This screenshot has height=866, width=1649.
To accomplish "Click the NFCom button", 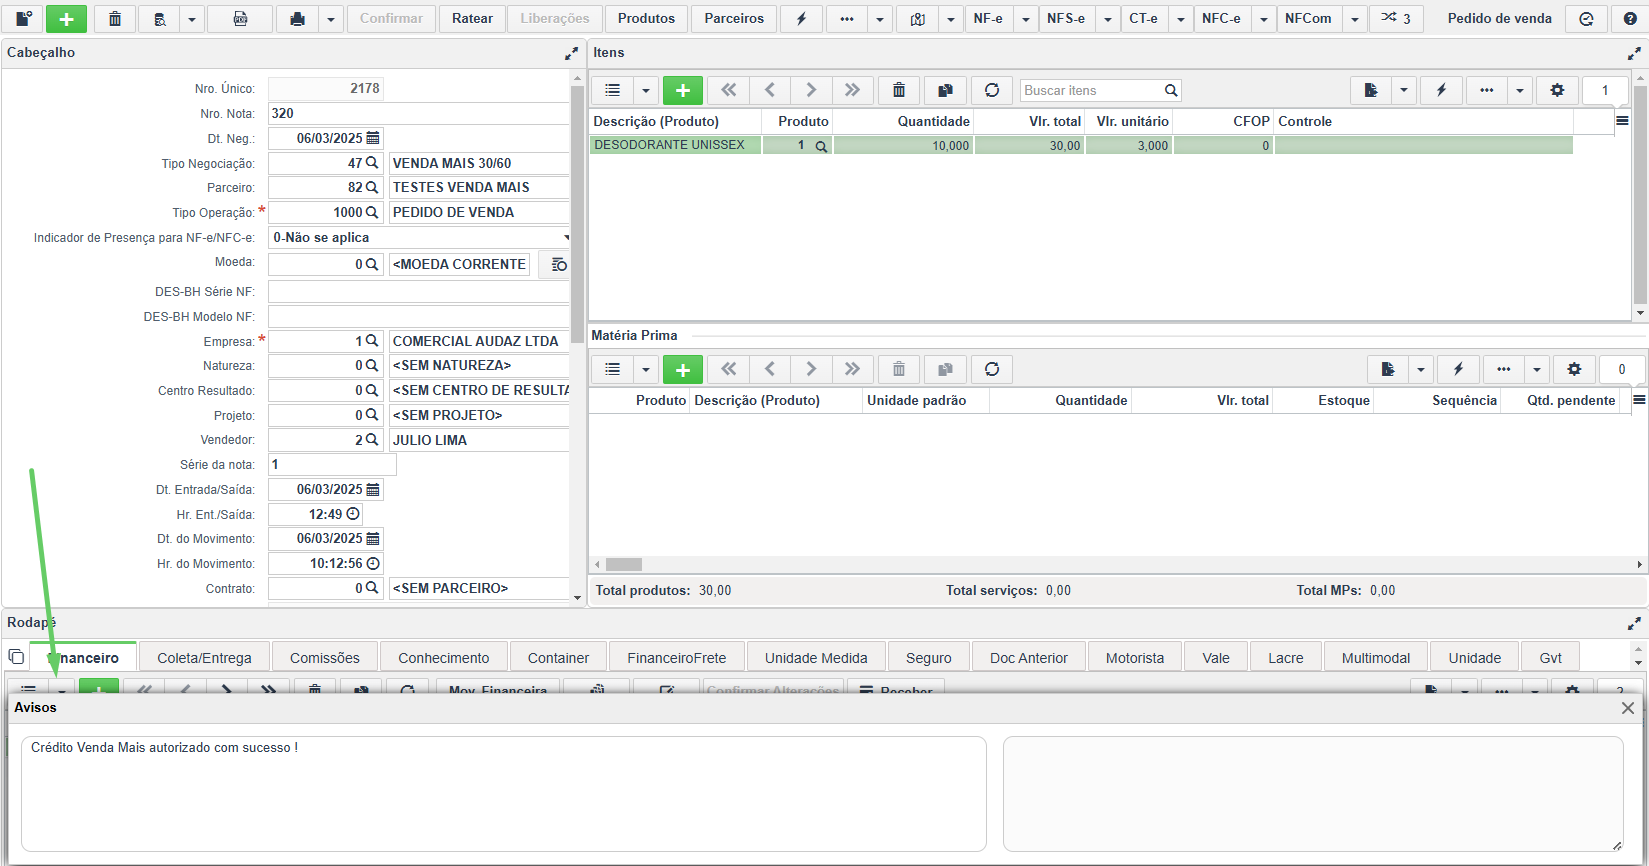I will (x=1308, y=19).
